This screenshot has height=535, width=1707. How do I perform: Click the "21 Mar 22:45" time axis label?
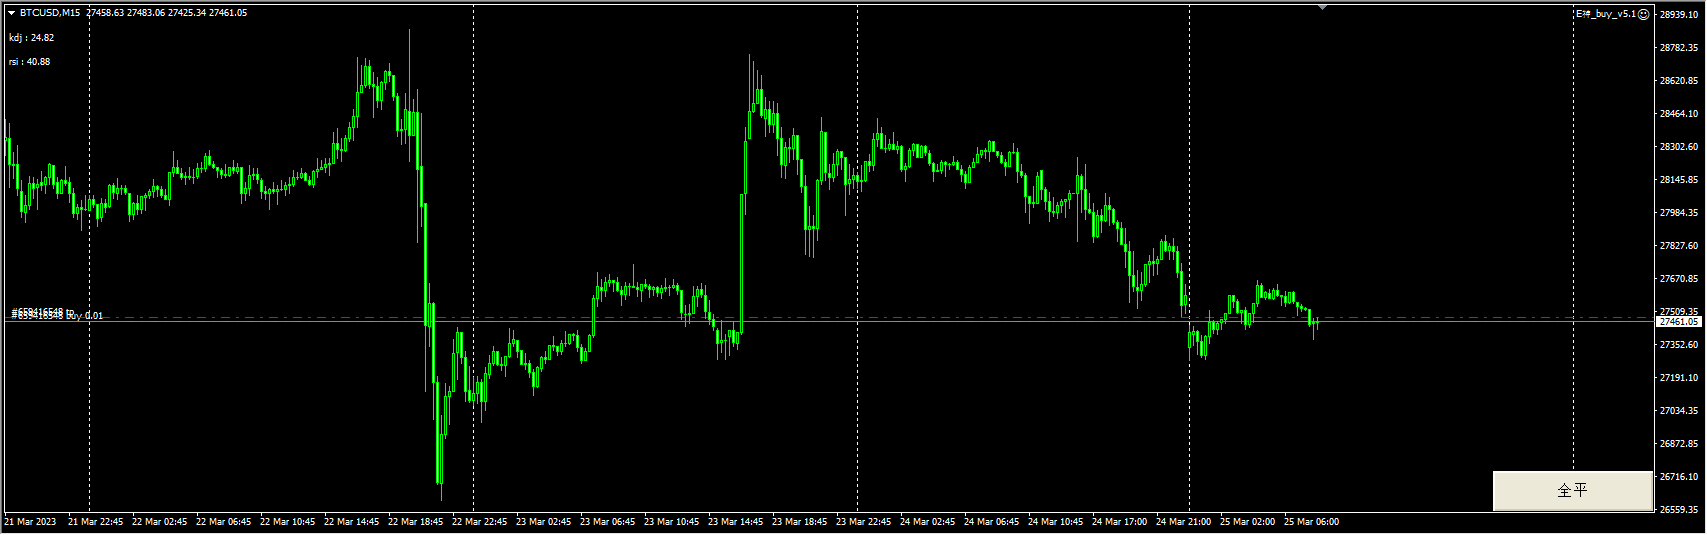click(x=96, y=522)
